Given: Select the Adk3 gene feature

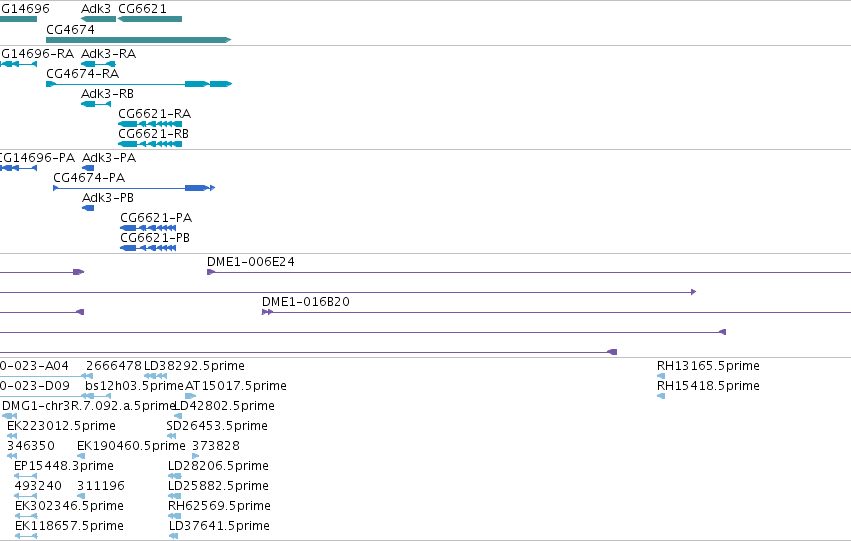Looking at the screenshot, I should [x=98, y=19].
